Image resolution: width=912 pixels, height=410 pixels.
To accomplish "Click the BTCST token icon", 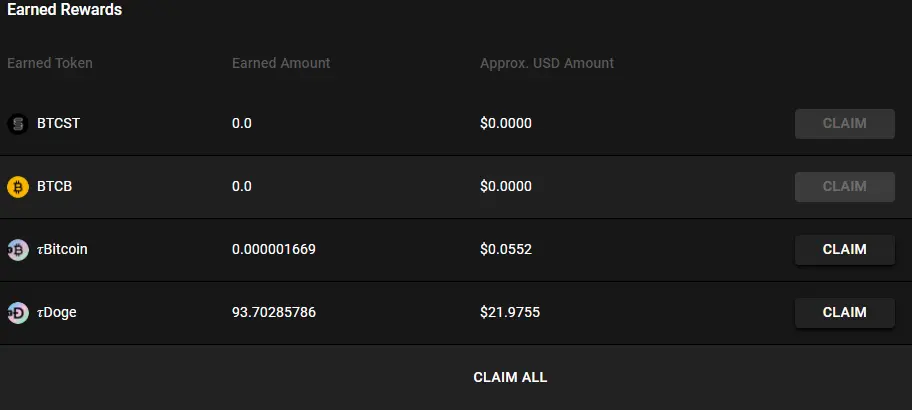I will coord(17,124).
